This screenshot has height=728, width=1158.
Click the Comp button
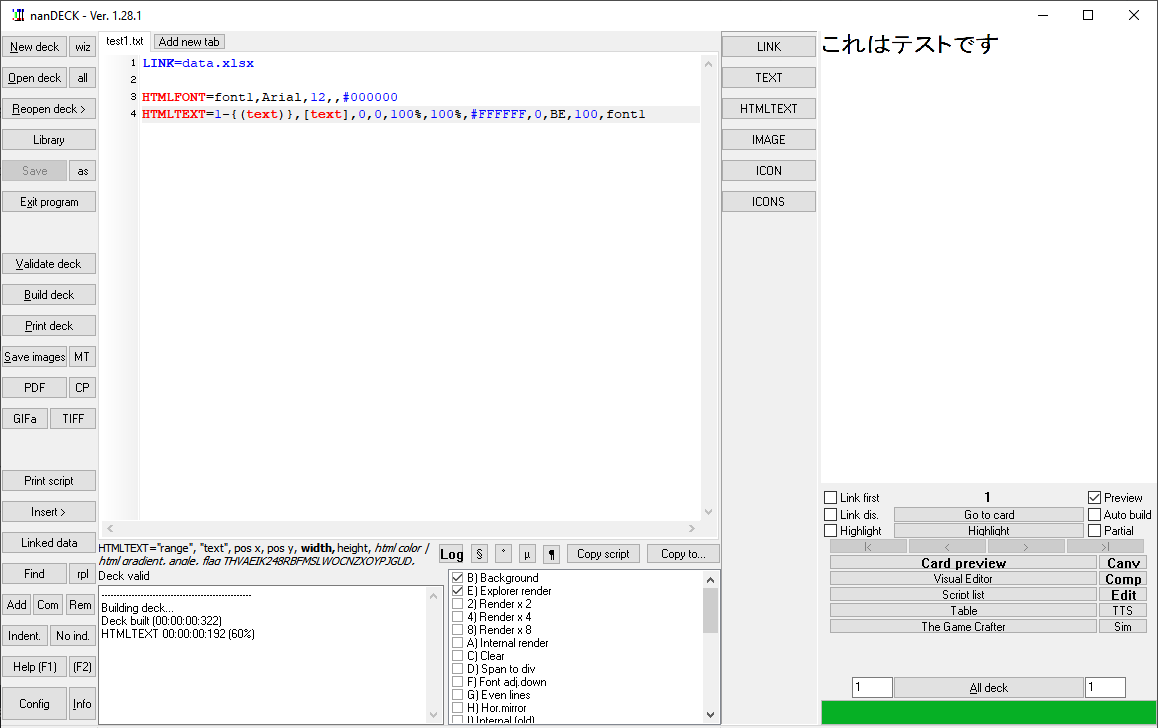[x=1123, y=579]
